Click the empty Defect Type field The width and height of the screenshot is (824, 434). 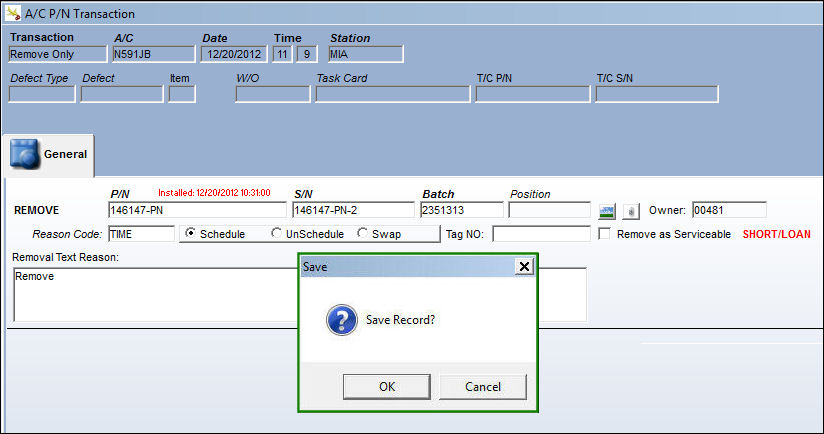coord(42,94)
